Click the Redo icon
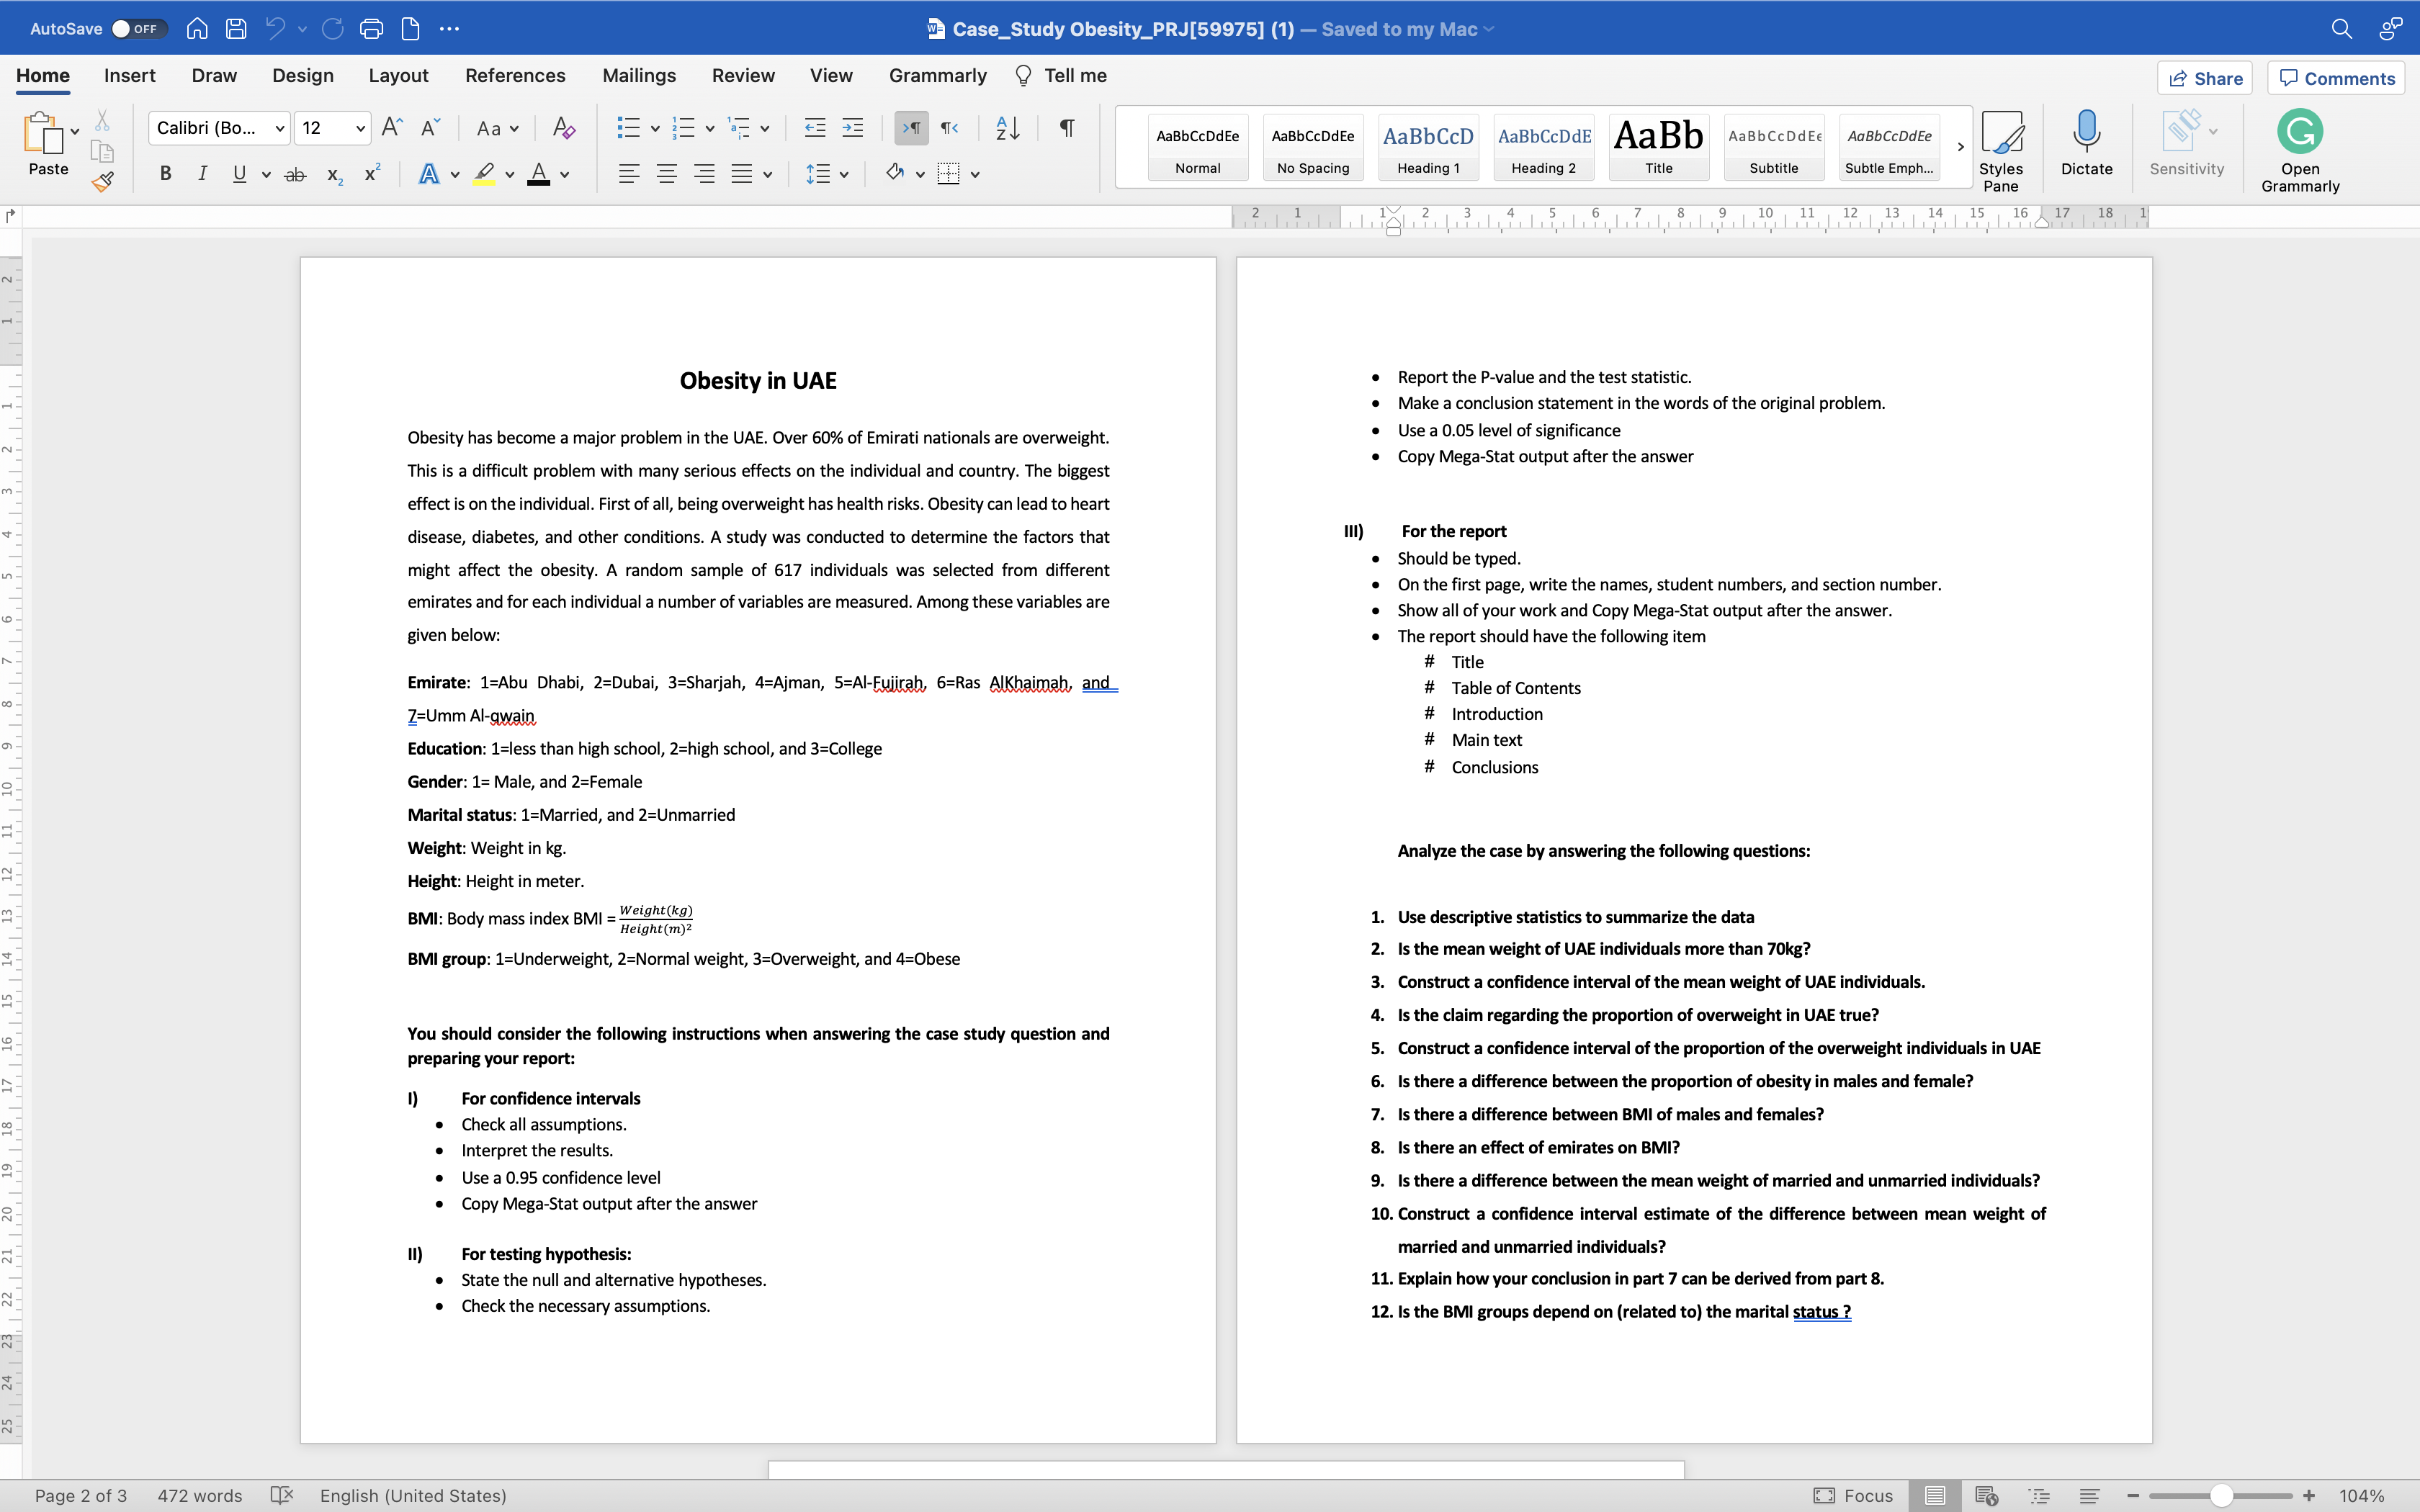The width and height of the screenshot is (2420, 1512). pyautogui.click(x=332, y=29)
